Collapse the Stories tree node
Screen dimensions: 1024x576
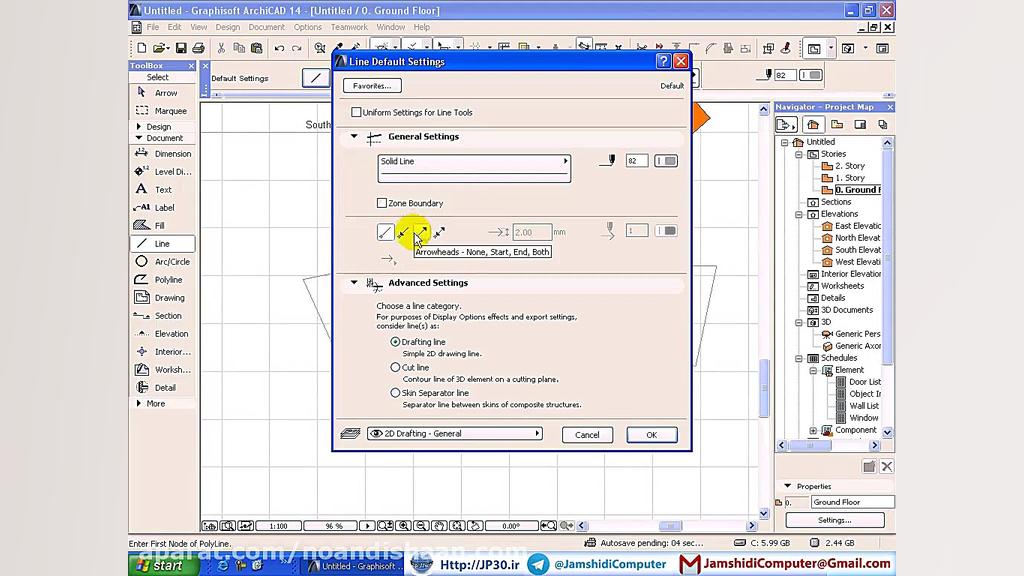coord(799,154)
